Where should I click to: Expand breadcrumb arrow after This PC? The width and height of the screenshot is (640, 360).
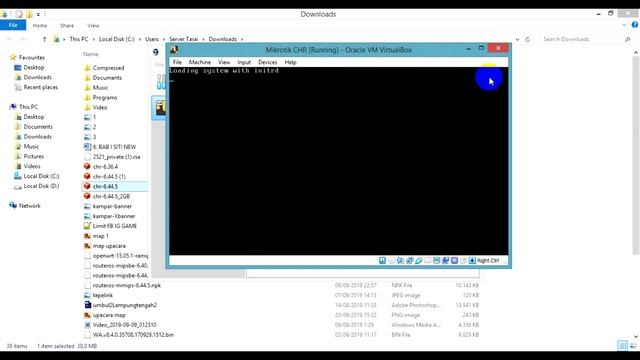93,39
